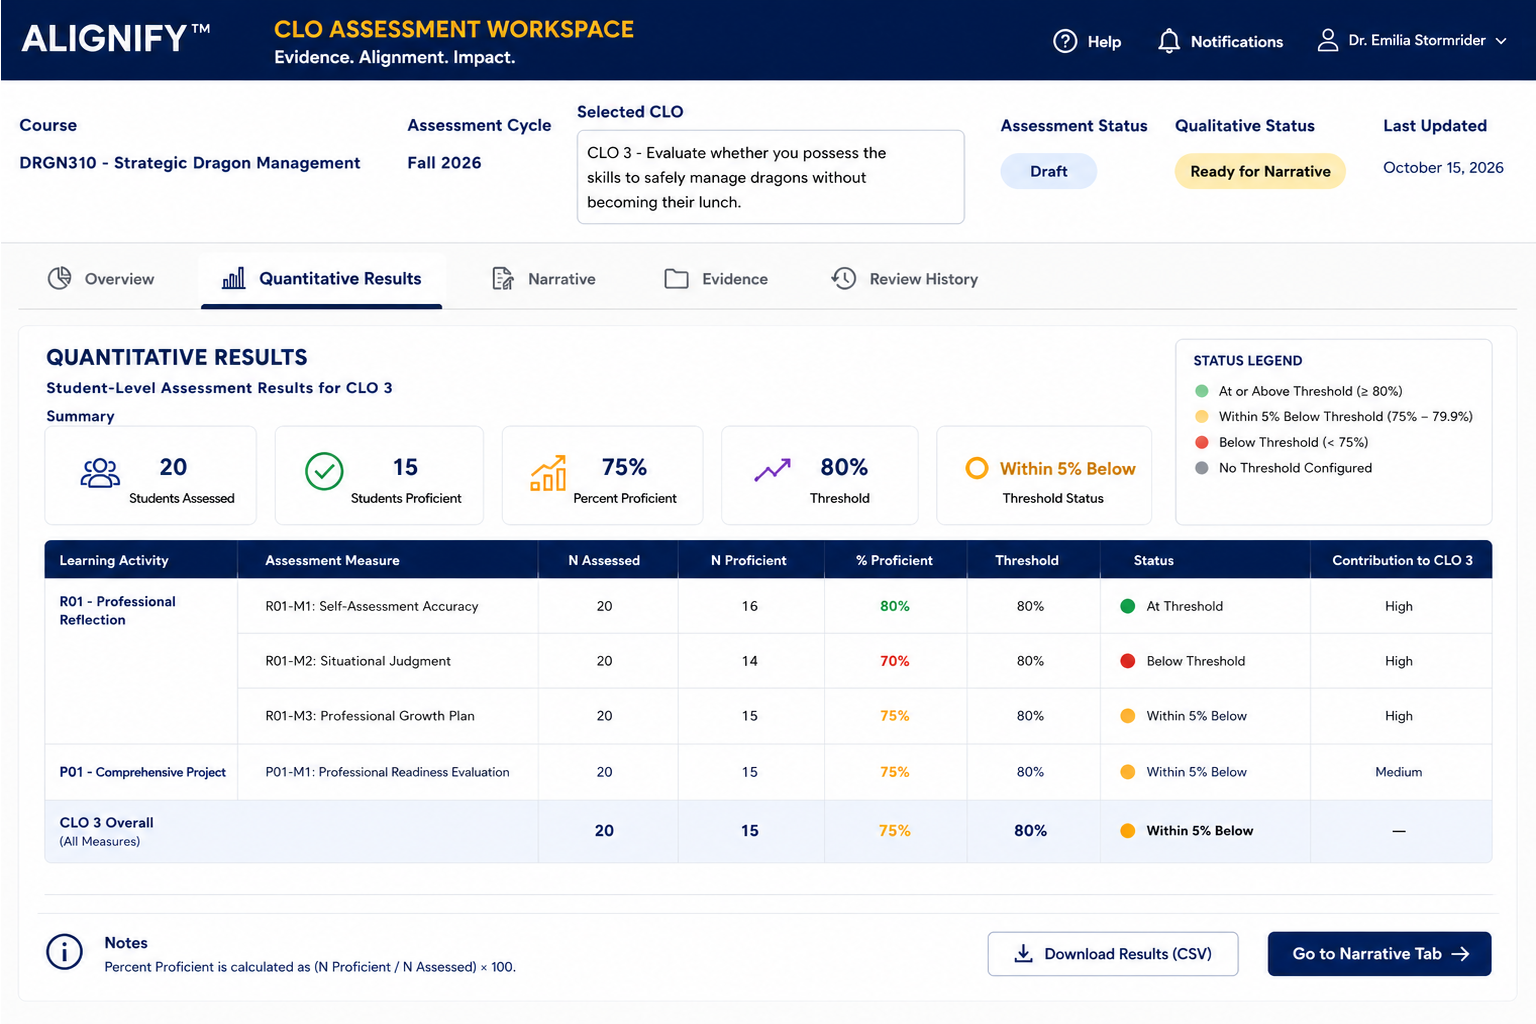1536x1024 pixels.
Task: Click R01-M3: Professional Growth Plan measure
Action: [370, 716]
